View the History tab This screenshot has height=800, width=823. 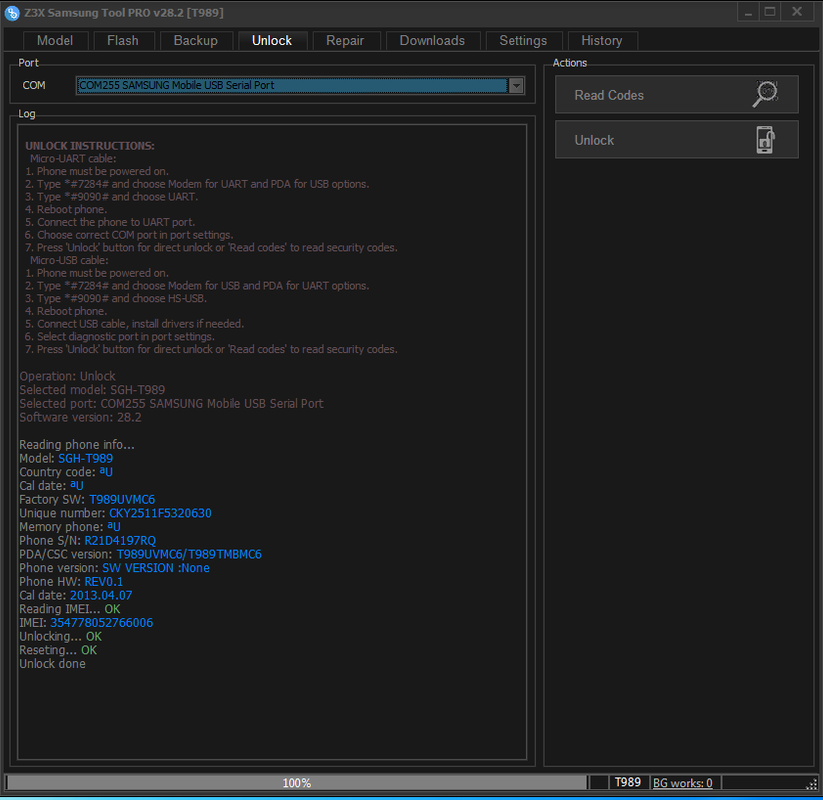602,40
